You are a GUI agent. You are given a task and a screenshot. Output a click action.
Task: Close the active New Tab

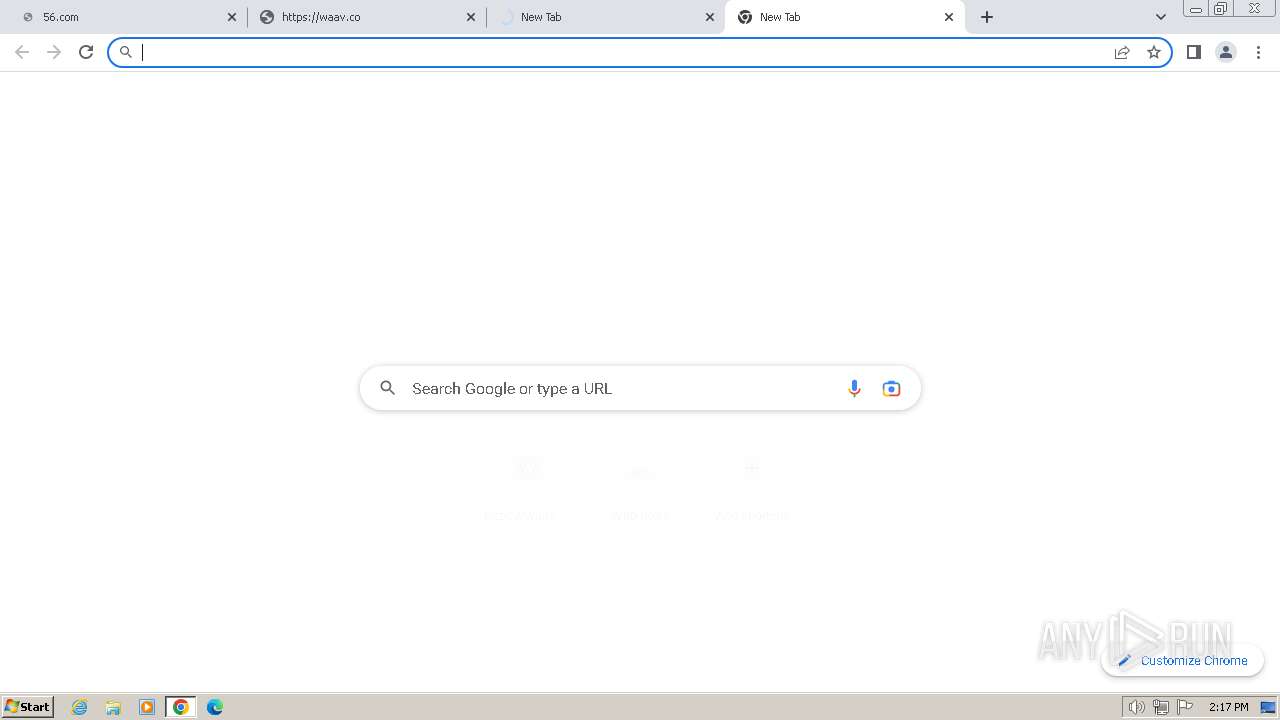coord(949,17)
